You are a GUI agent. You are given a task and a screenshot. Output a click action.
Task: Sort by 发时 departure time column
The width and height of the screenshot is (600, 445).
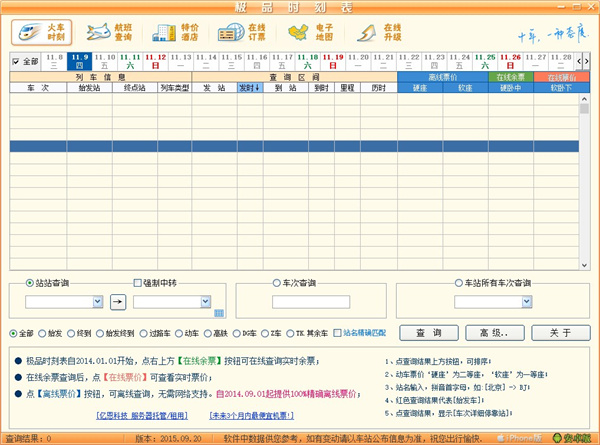tap(250, 88)
